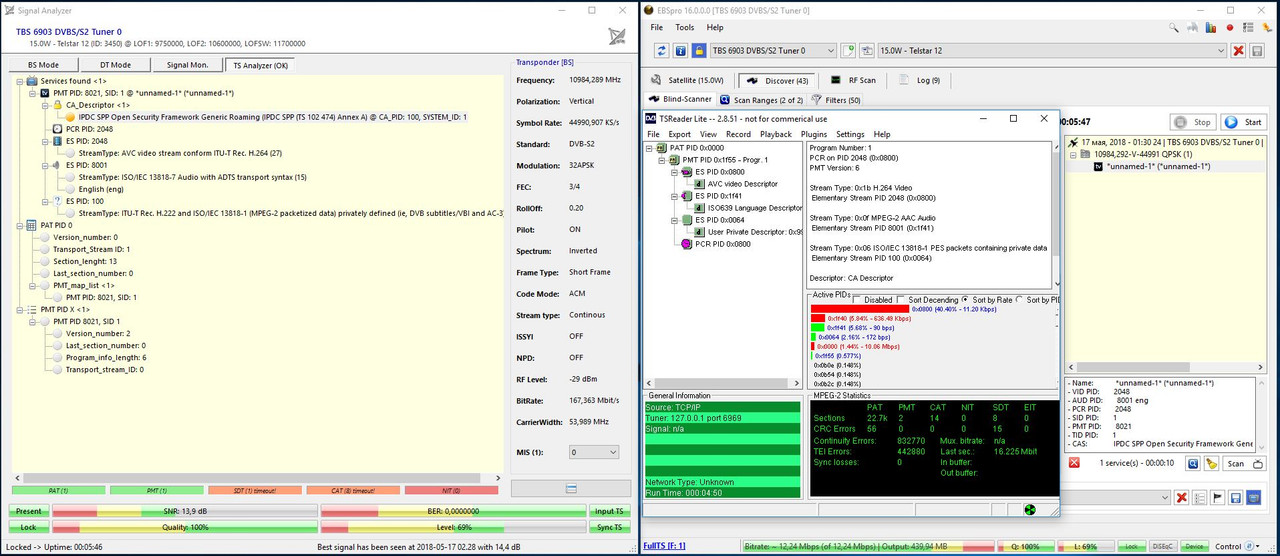The height and width of the screenshot is (556, 1280).
Task: Open the 15.0W - Telstar 12 satellite dropdown
Action: click(x=1051, y=51)
